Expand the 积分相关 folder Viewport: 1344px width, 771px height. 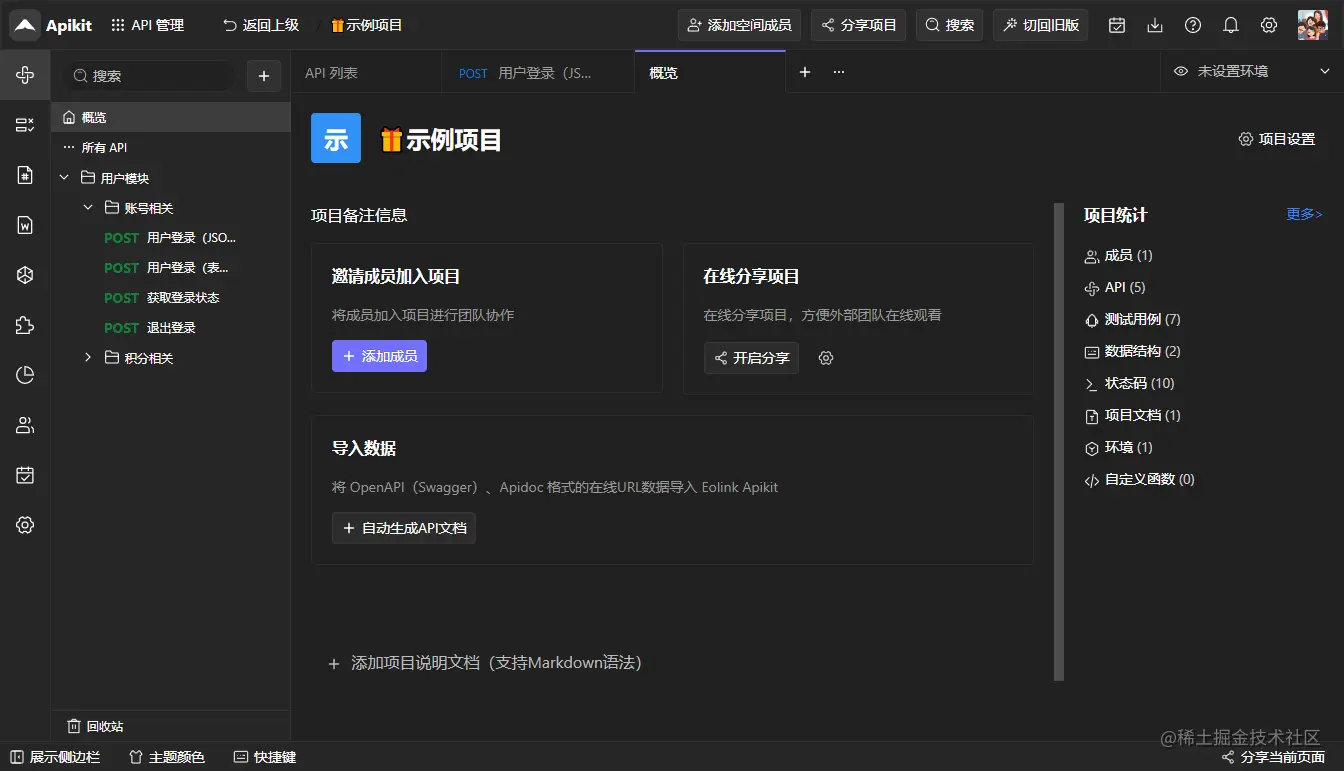[x=88, y=358]
